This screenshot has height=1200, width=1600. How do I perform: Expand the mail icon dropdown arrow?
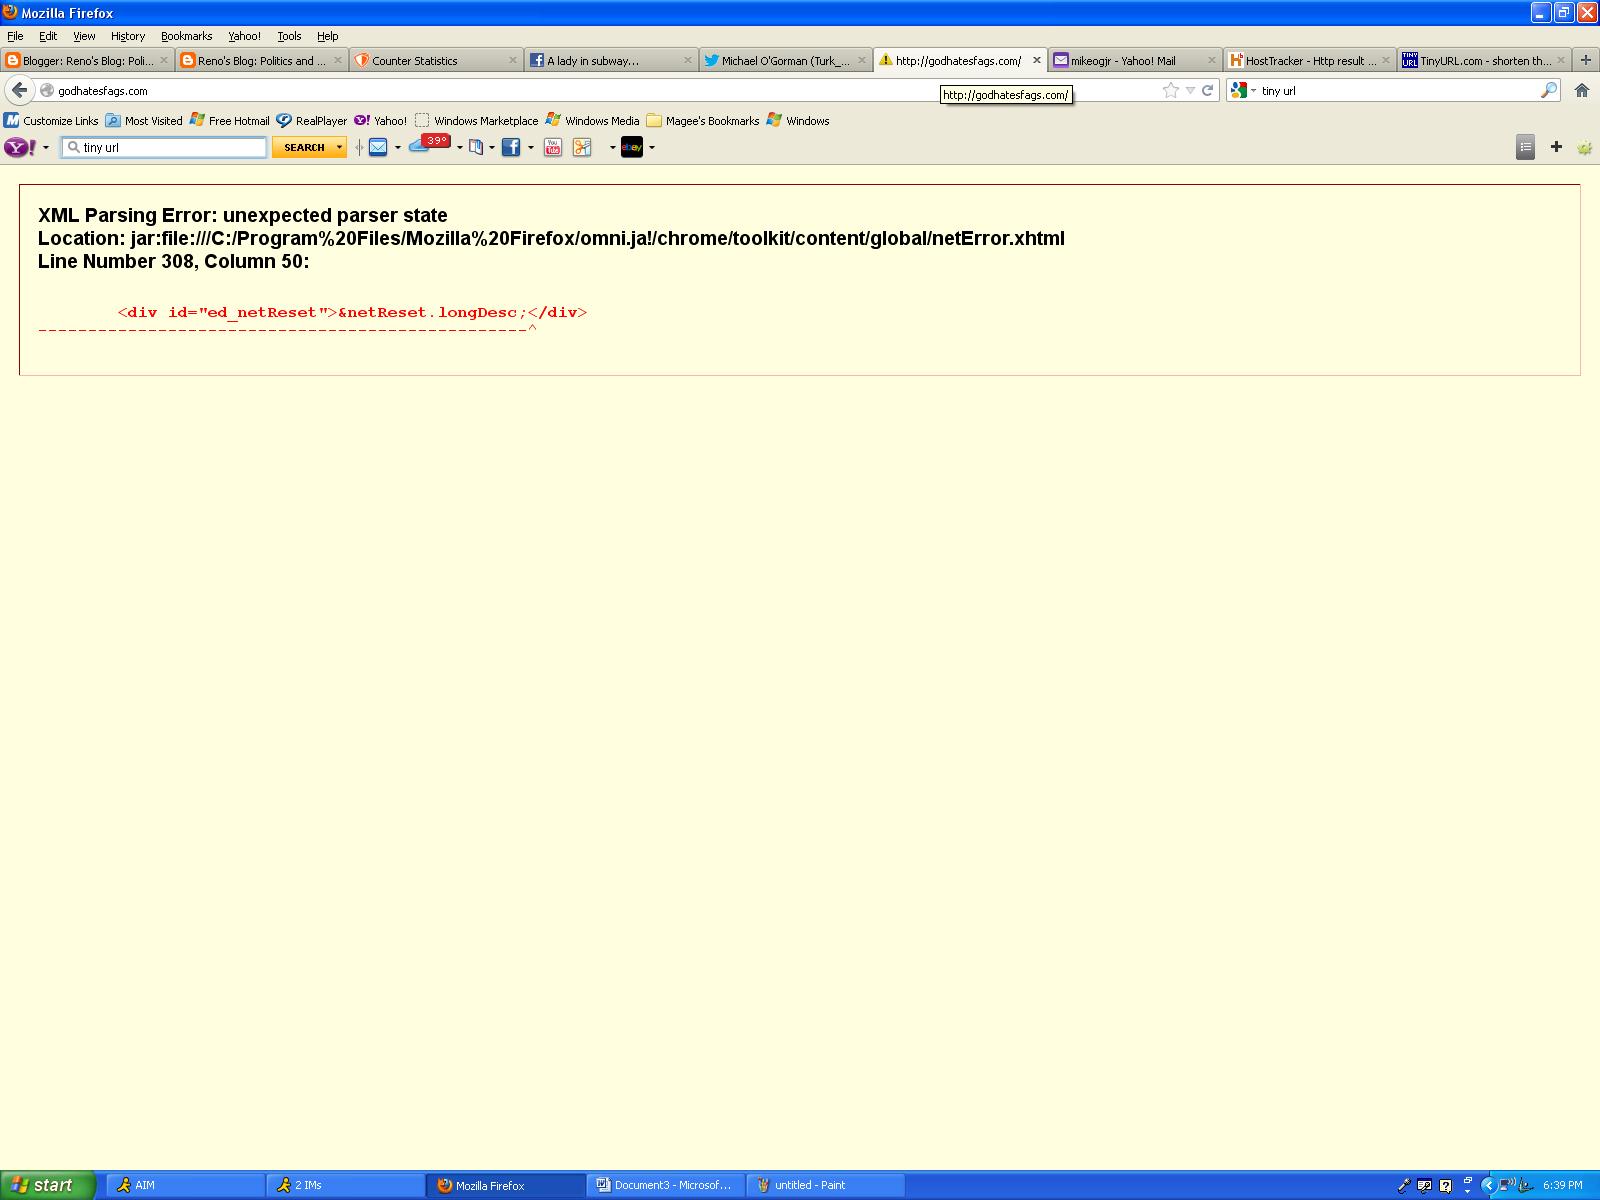pos(397,148)
